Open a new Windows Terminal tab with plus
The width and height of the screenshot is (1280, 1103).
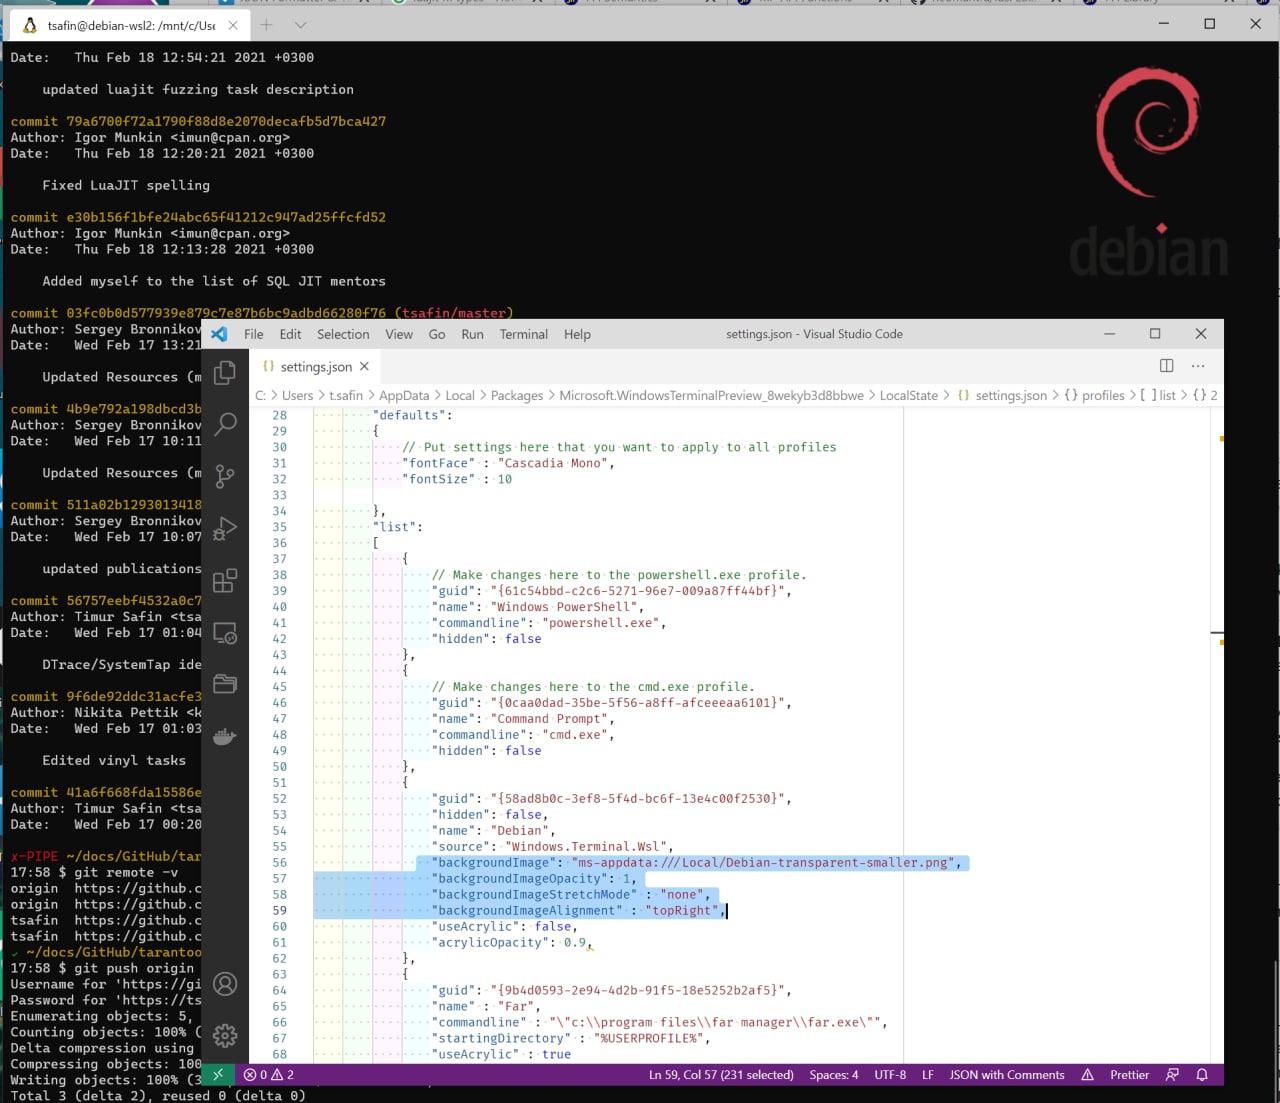266,25
